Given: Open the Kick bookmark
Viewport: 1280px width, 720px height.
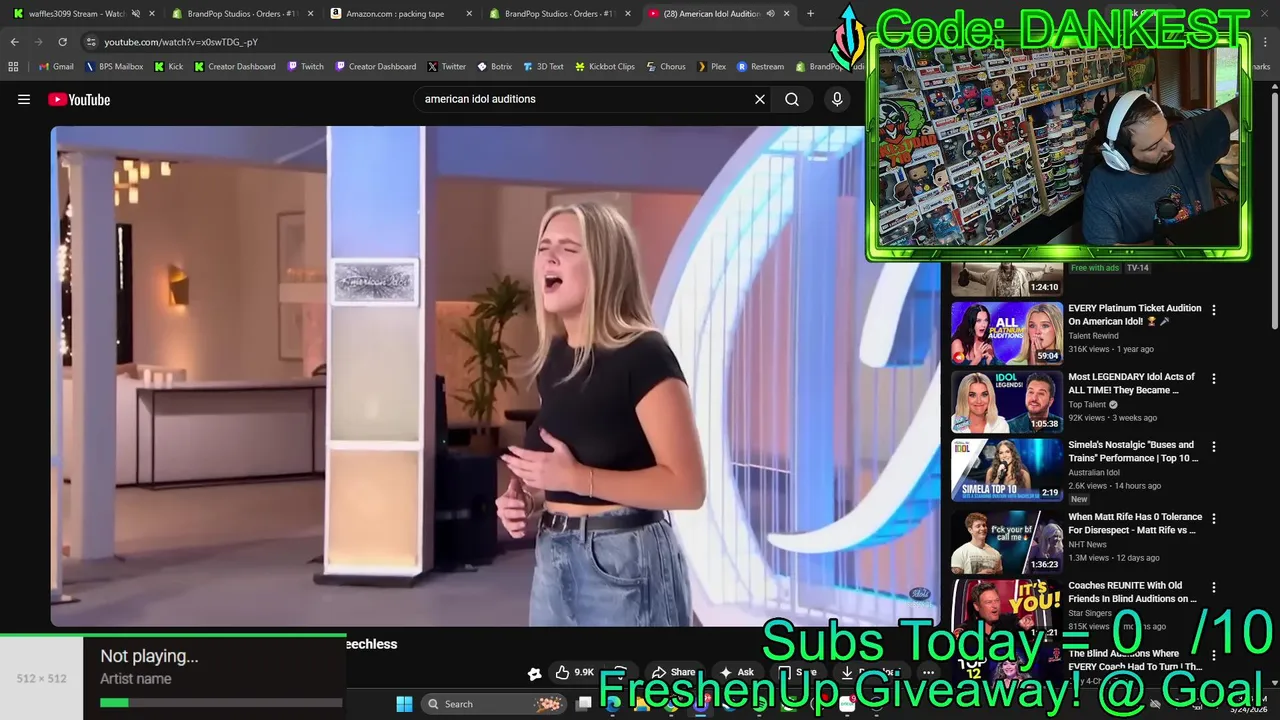Looking at the screenshot, I should [x=169, y=67].
